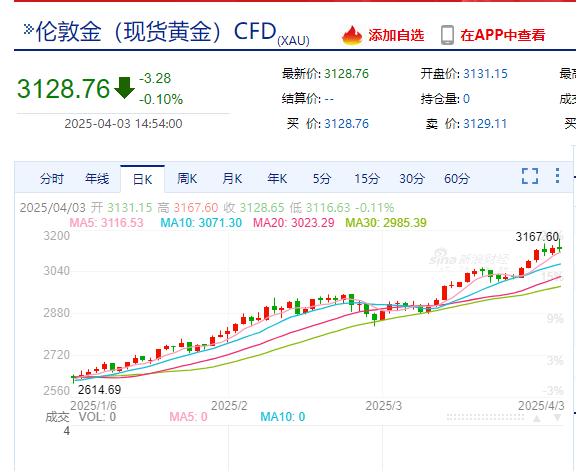Screen dimensions: 576x471
Task: Click the MA20: 3023.29 indicator label
Action: pyautogui.click(x=294, y=223)
